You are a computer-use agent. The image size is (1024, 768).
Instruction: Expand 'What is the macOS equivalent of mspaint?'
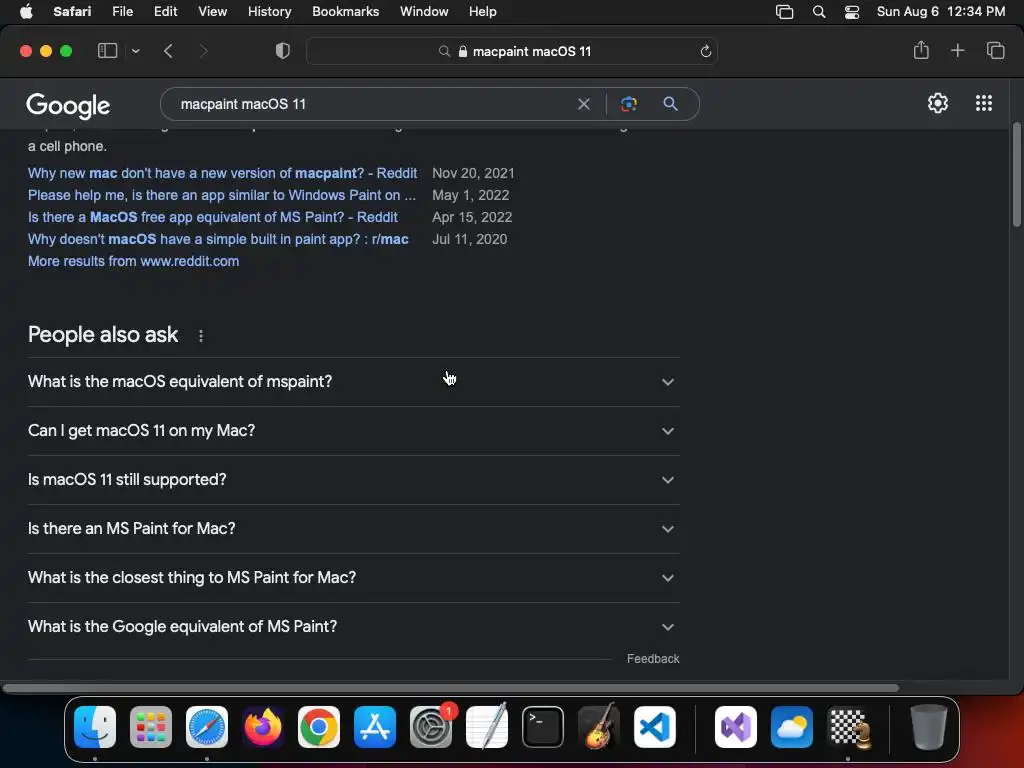353,381
